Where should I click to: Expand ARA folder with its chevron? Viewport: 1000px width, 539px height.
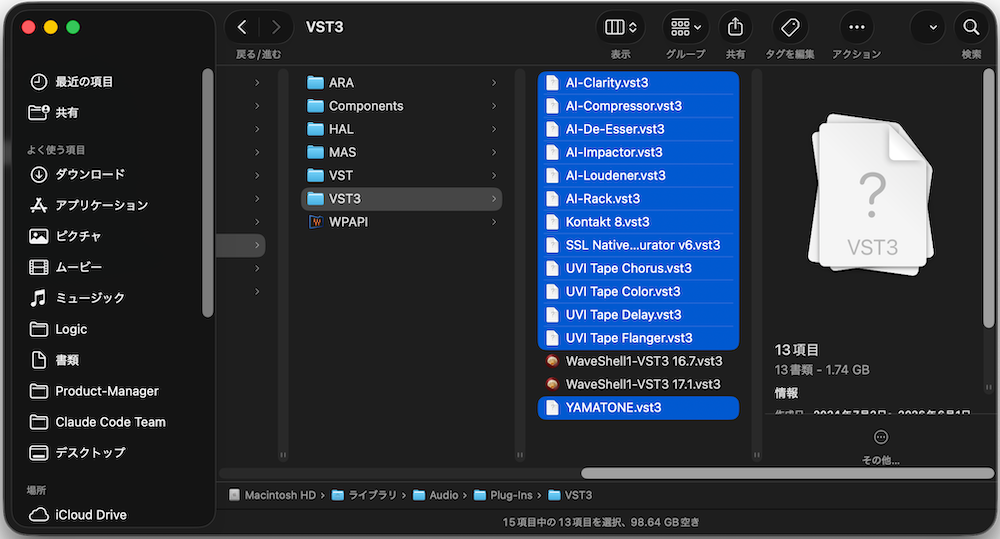pos(494,82)
